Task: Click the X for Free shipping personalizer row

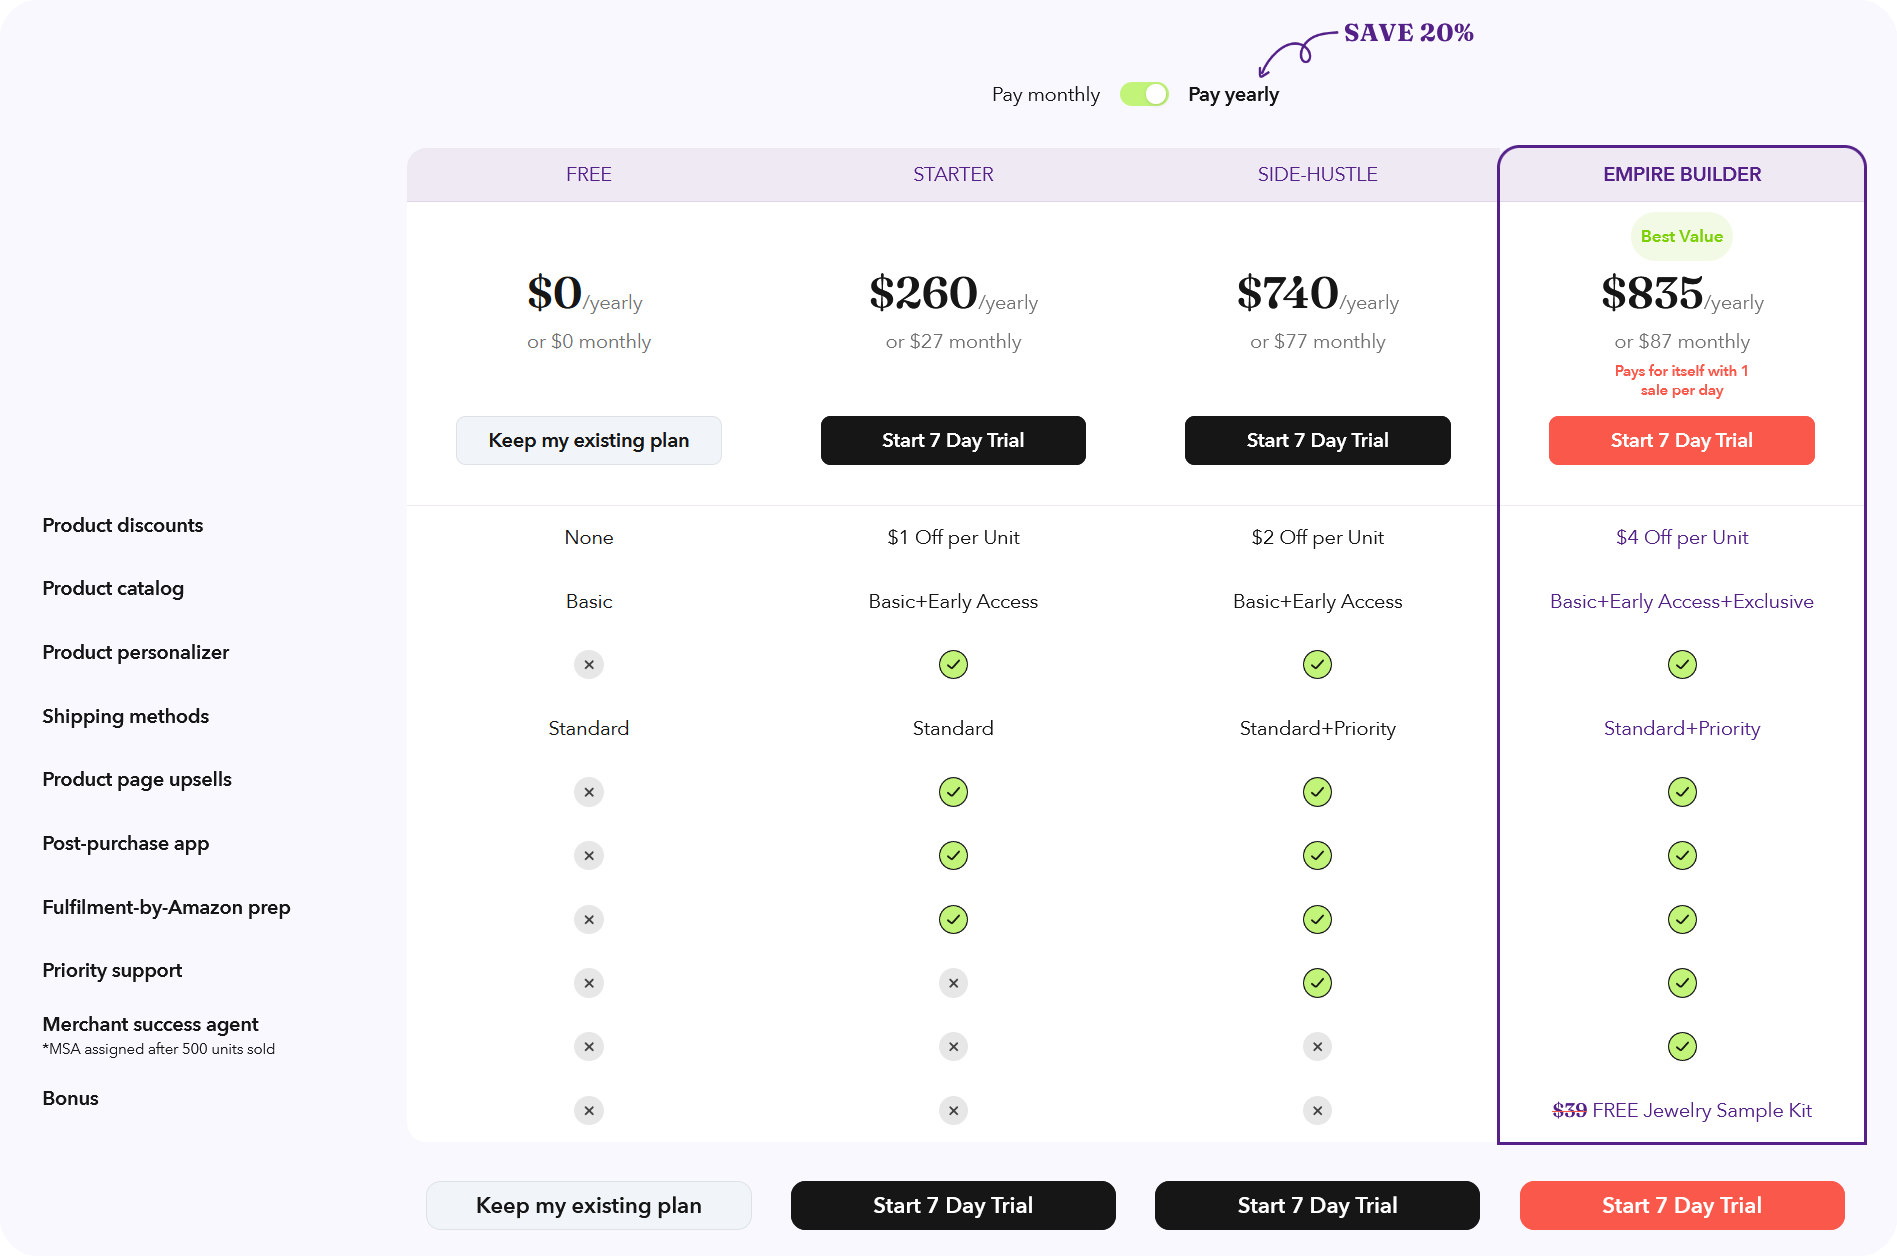Action: click(x=588, y=664)
